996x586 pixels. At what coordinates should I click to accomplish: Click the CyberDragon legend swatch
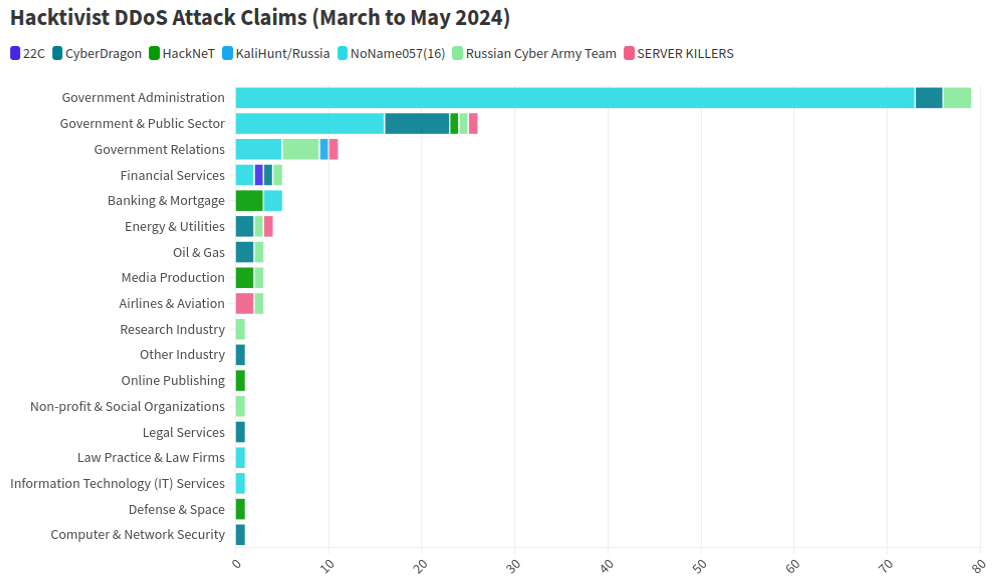58,53
